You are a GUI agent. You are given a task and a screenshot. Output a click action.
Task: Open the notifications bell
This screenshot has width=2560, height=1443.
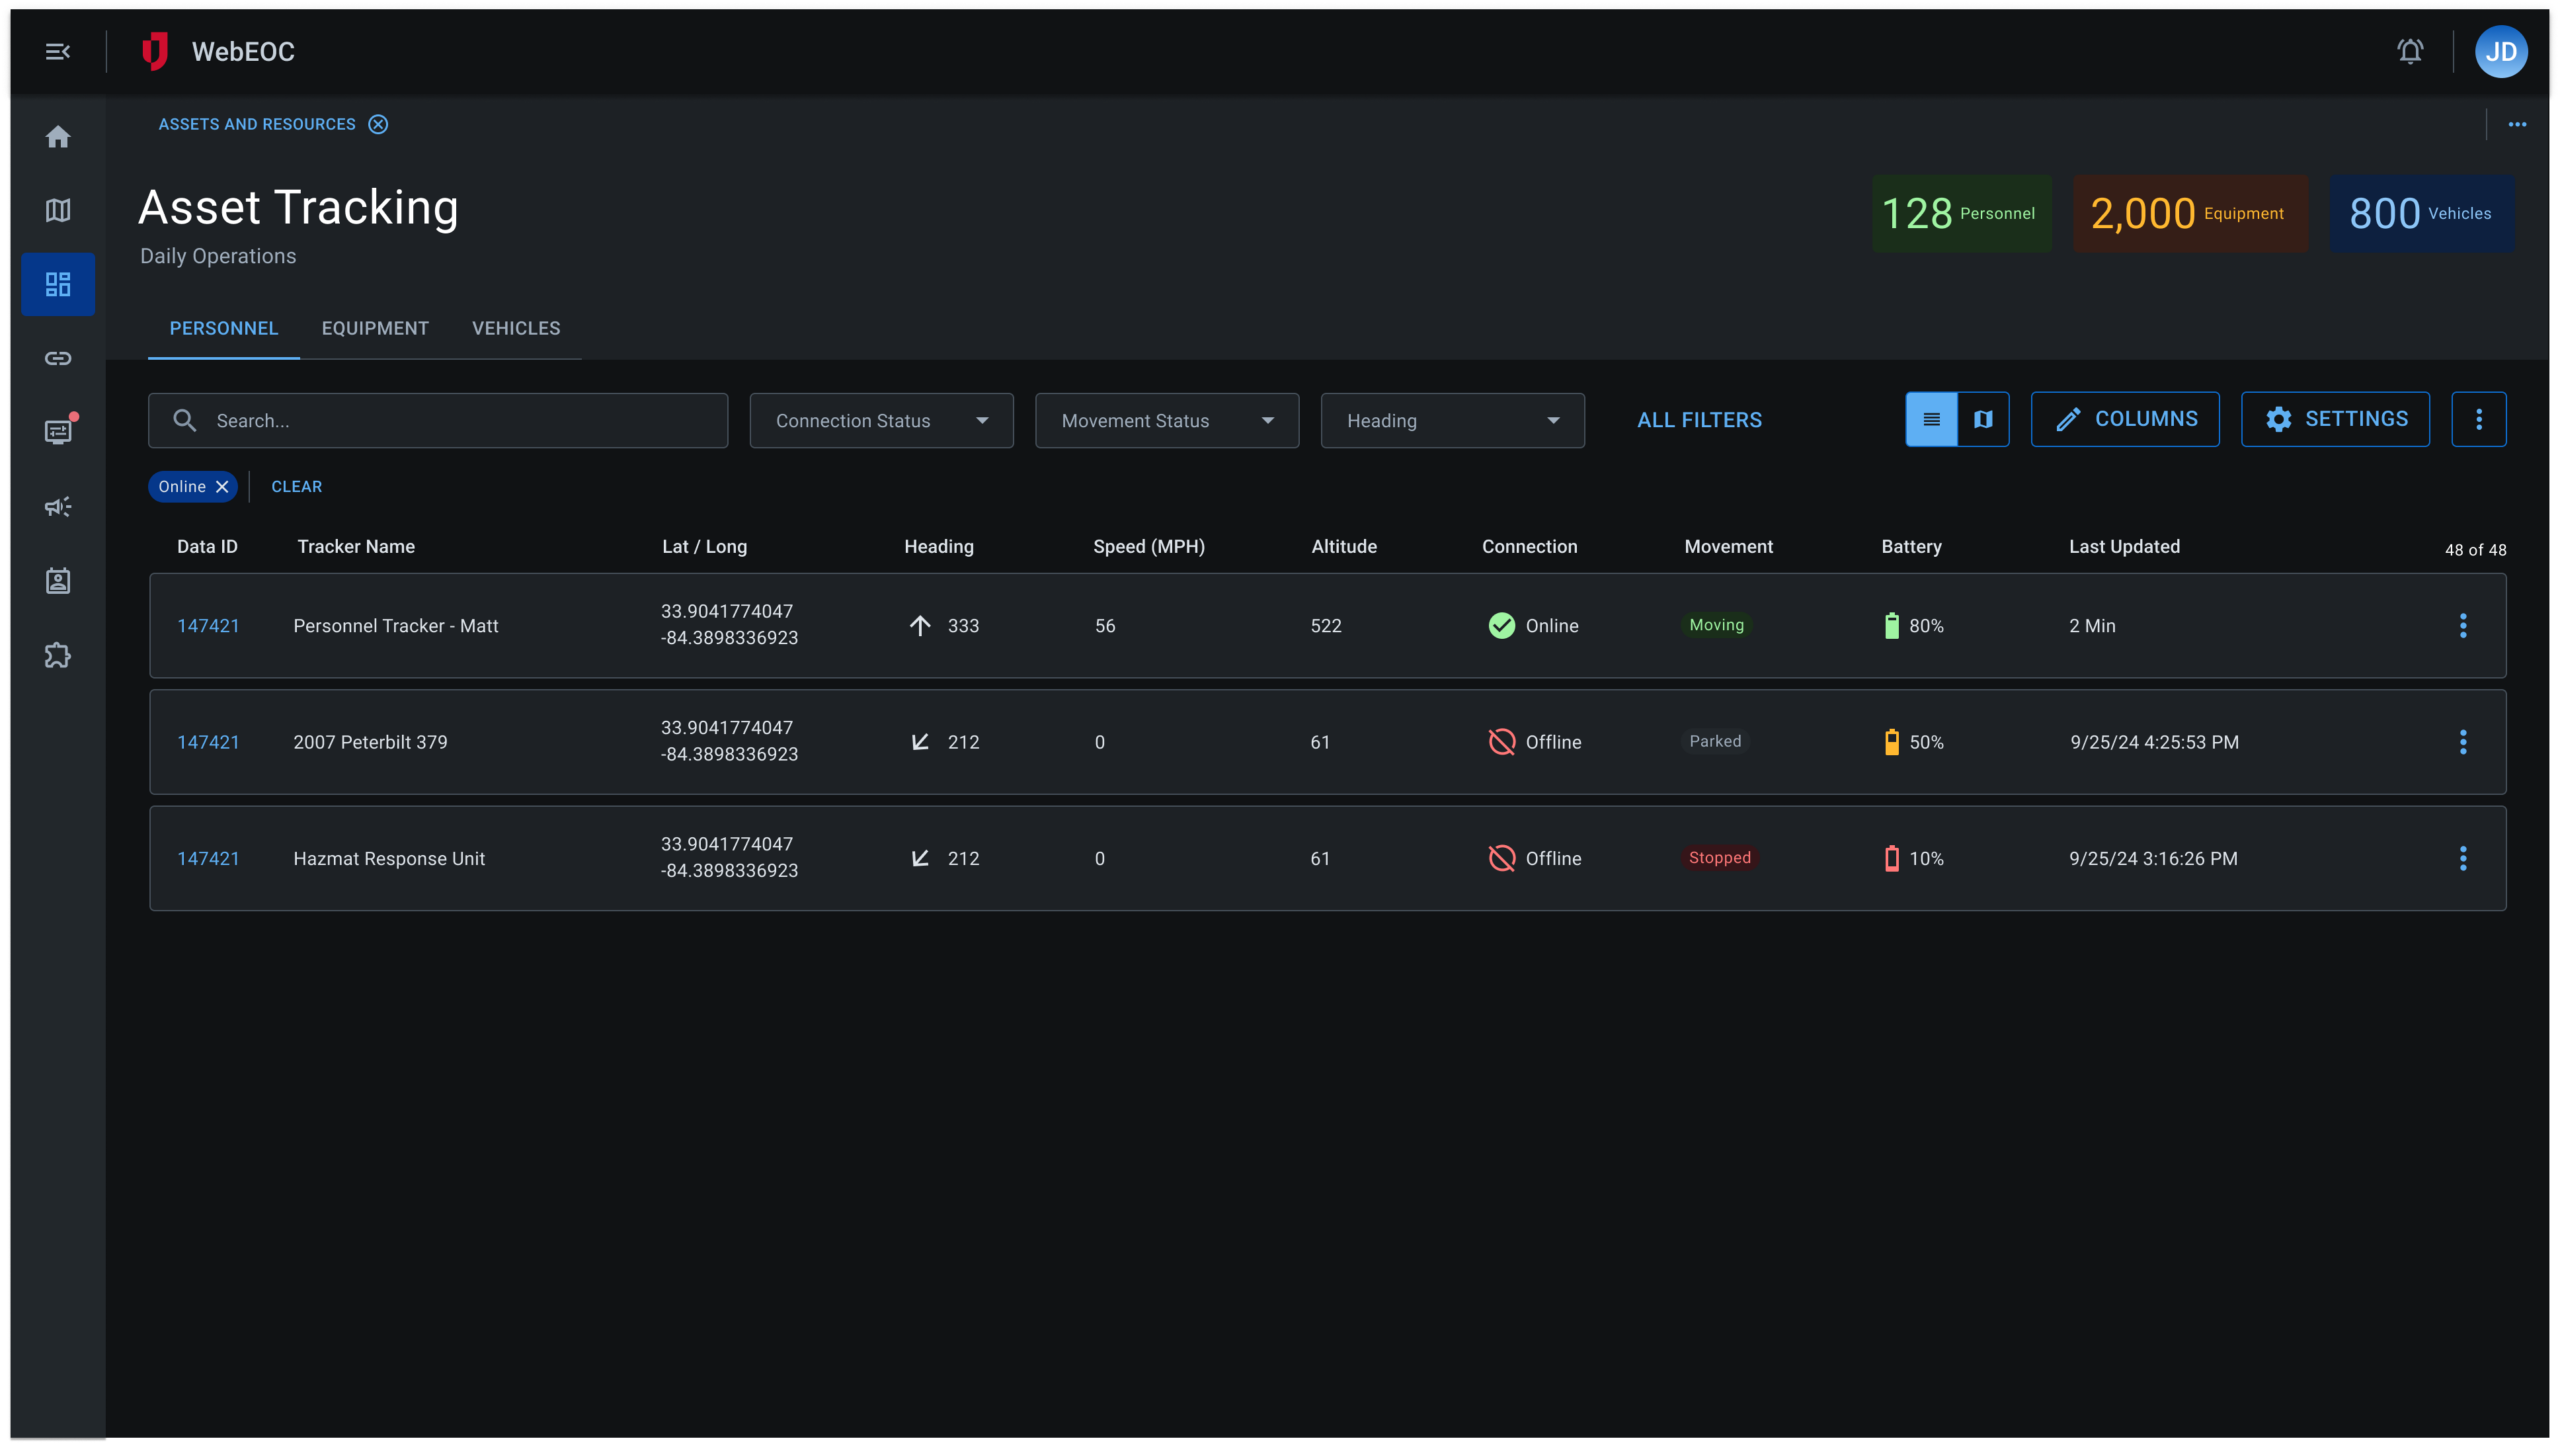tap(2410, 51)
